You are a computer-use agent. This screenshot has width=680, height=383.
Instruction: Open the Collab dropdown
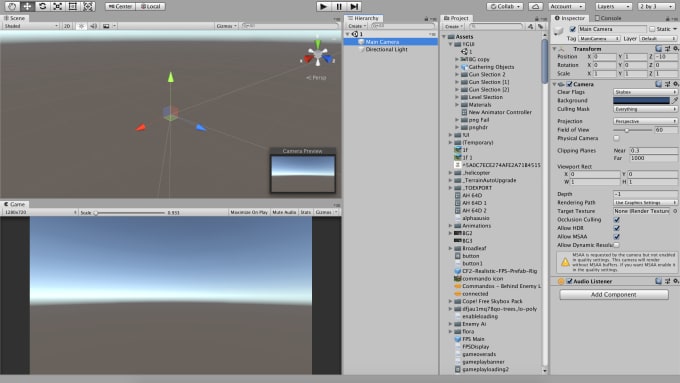tap(505, 7)
